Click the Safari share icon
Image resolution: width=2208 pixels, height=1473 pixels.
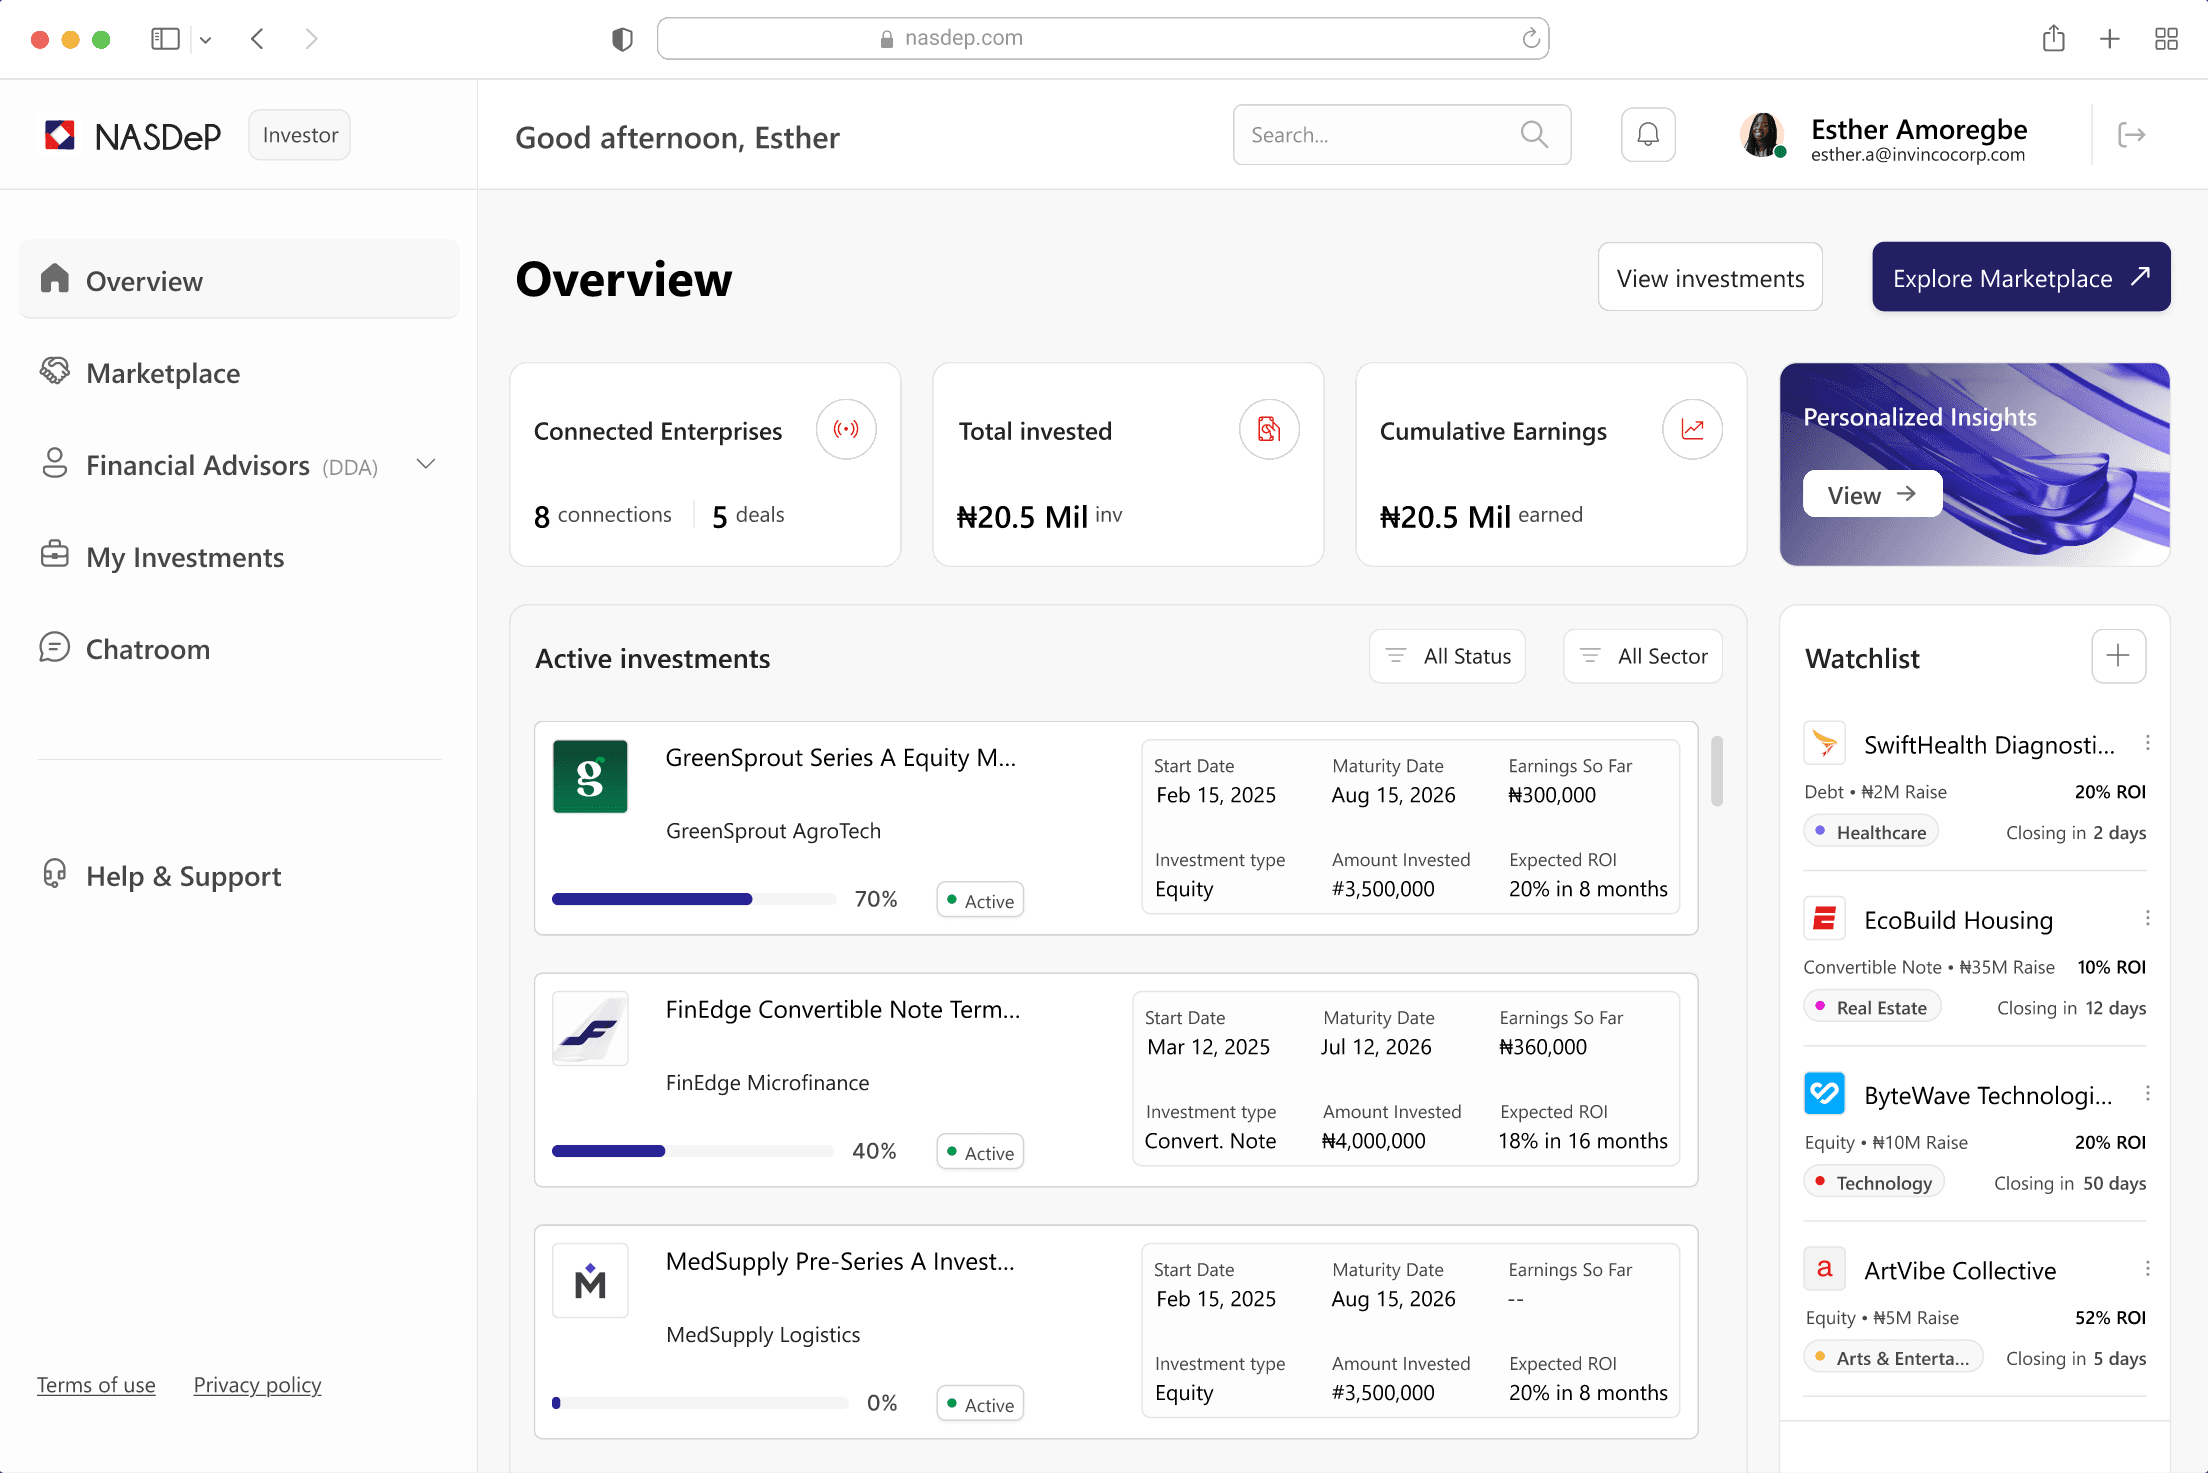pos(2053,38)
